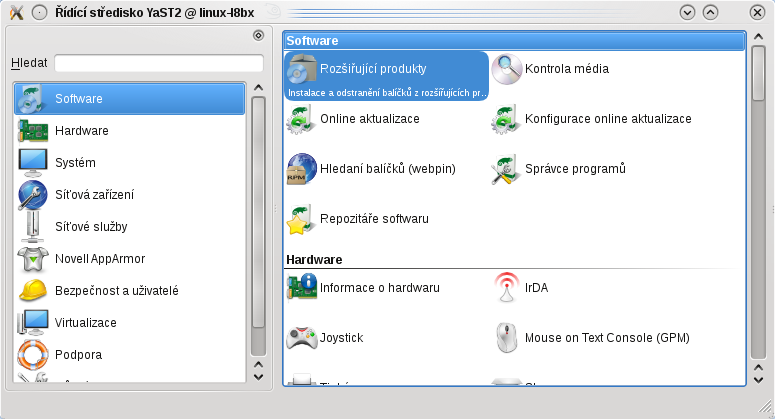Viewport: 775px width, 419px height.
Task: Select the Hardware category card icon
Action: click(33, 131)
